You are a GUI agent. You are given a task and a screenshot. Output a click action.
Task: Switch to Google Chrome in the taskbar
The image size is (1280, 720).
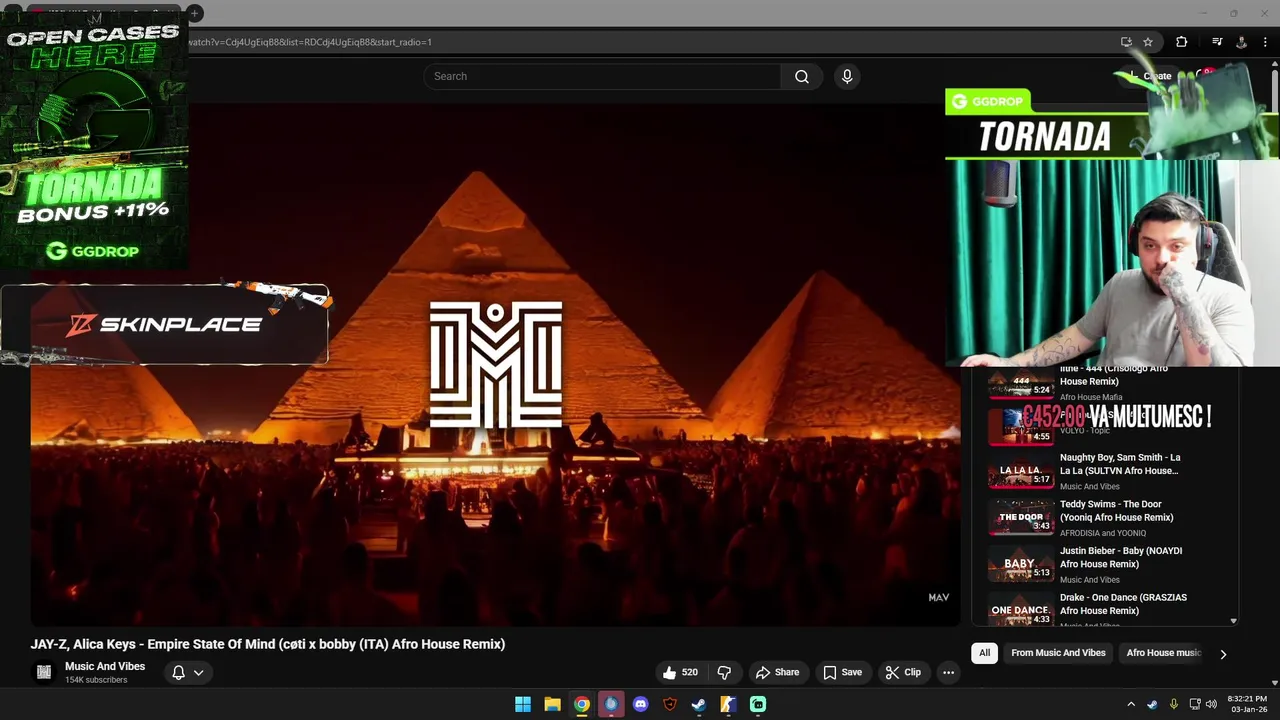tap(582, 704)
